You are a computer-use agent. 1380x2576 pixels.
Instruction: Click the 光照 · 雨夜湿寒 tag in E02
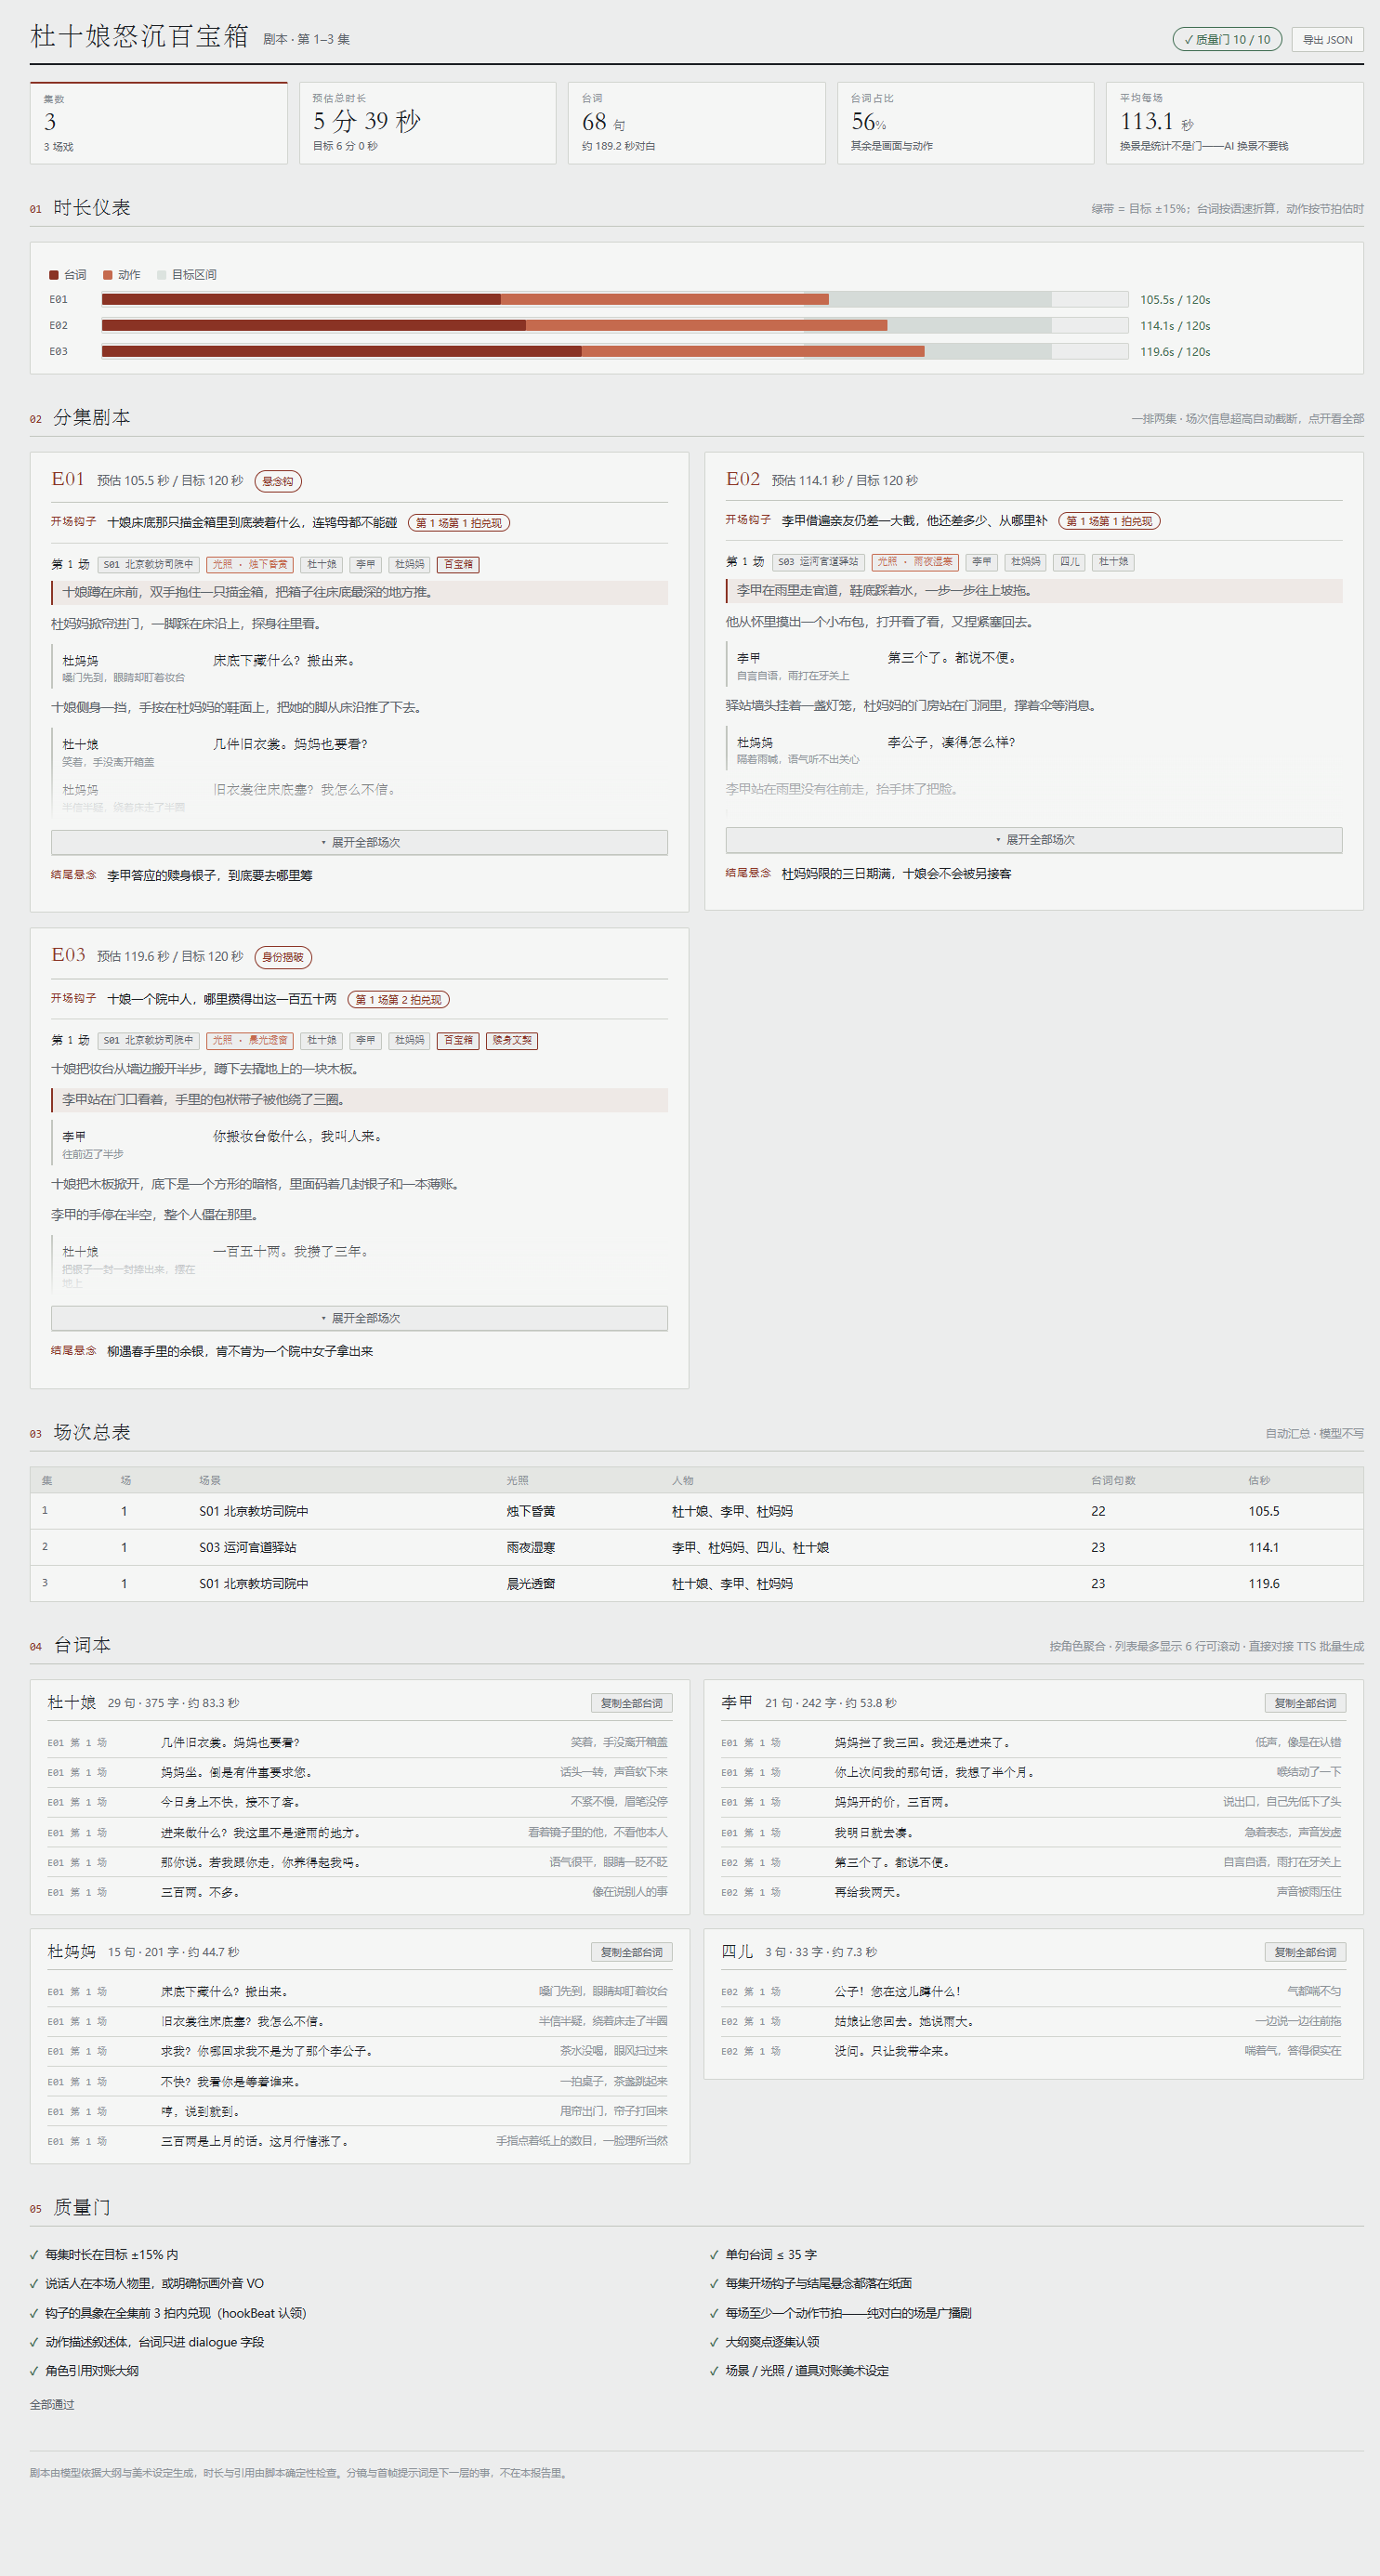915,562
